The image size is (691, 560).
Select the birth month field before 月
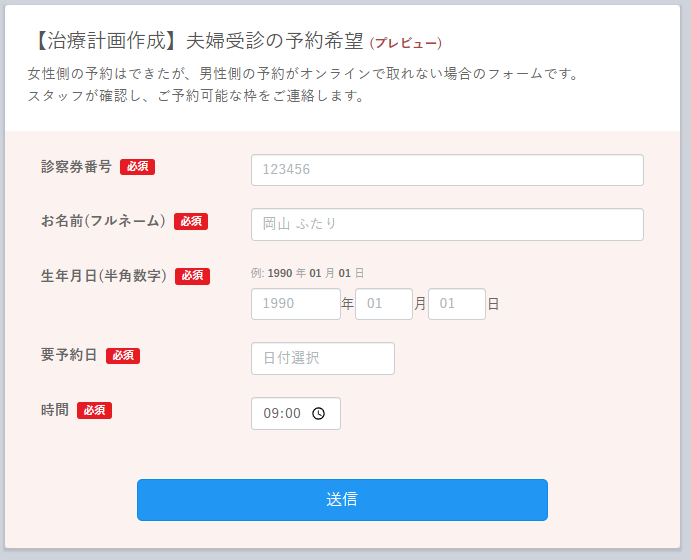coord(384,304)
